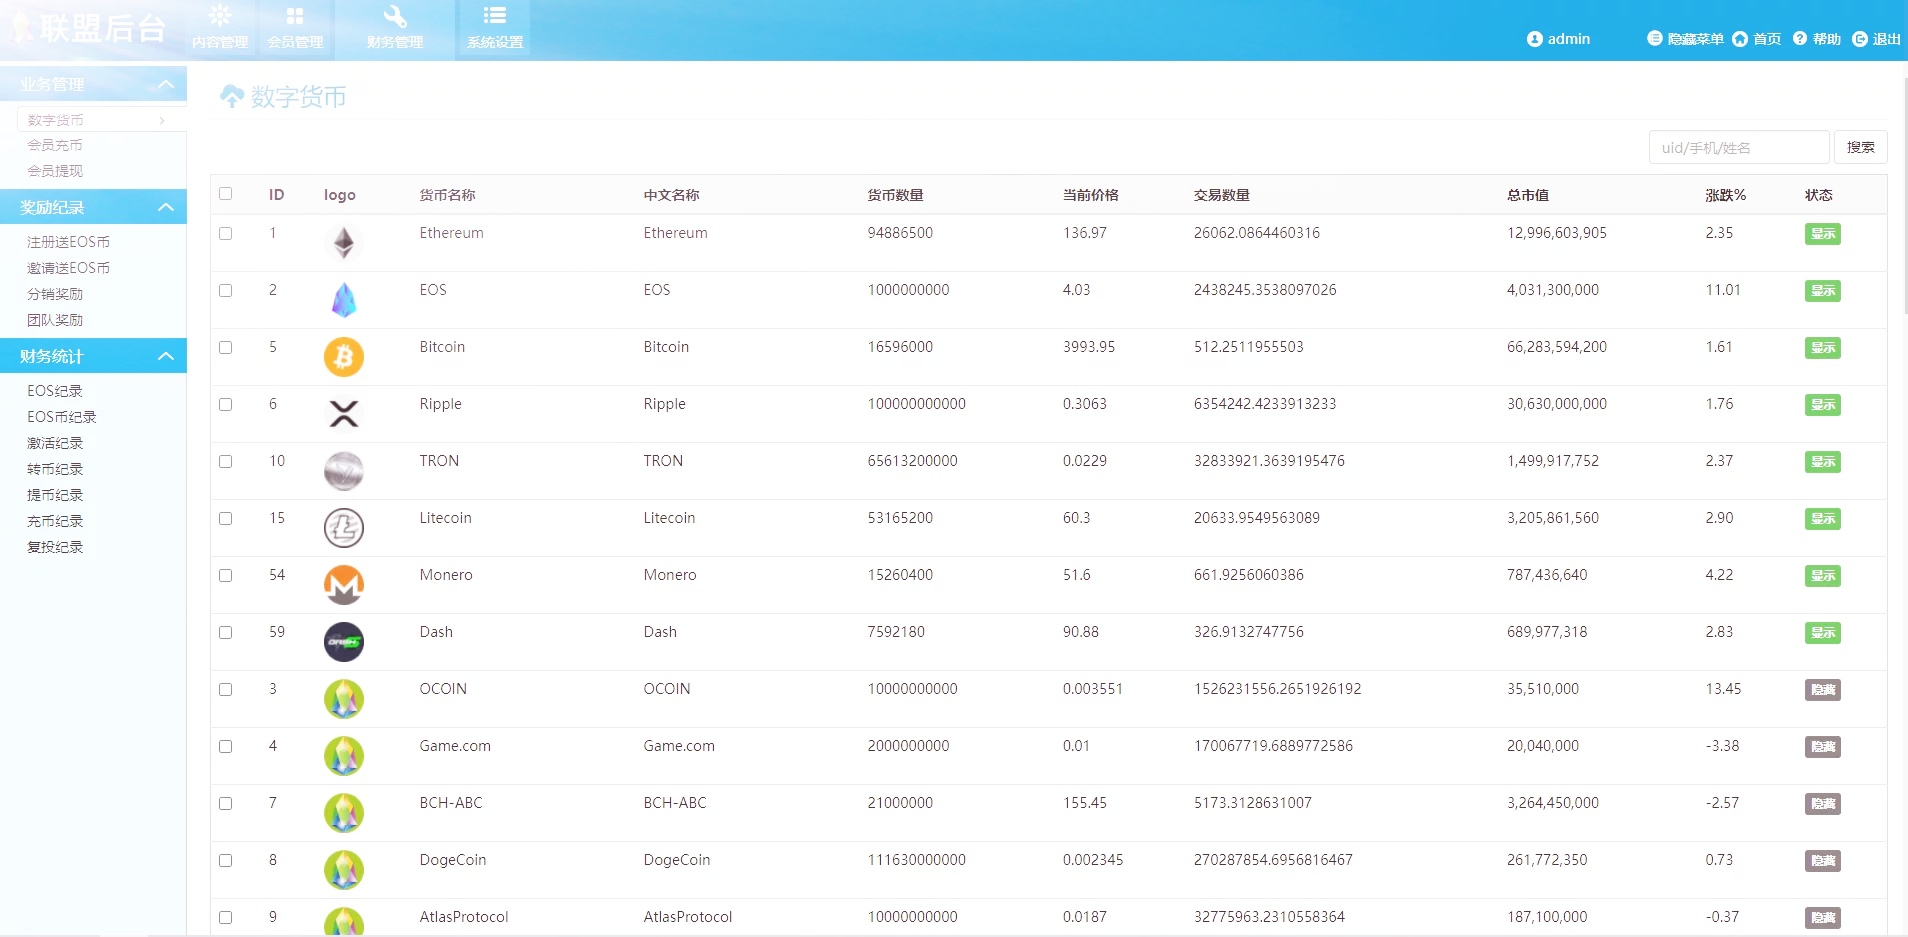Image resolution: width=1908 pixels, height=937 pixels.
Task: Click the 涨跌% column header
Action: [x=1726, y=195]
